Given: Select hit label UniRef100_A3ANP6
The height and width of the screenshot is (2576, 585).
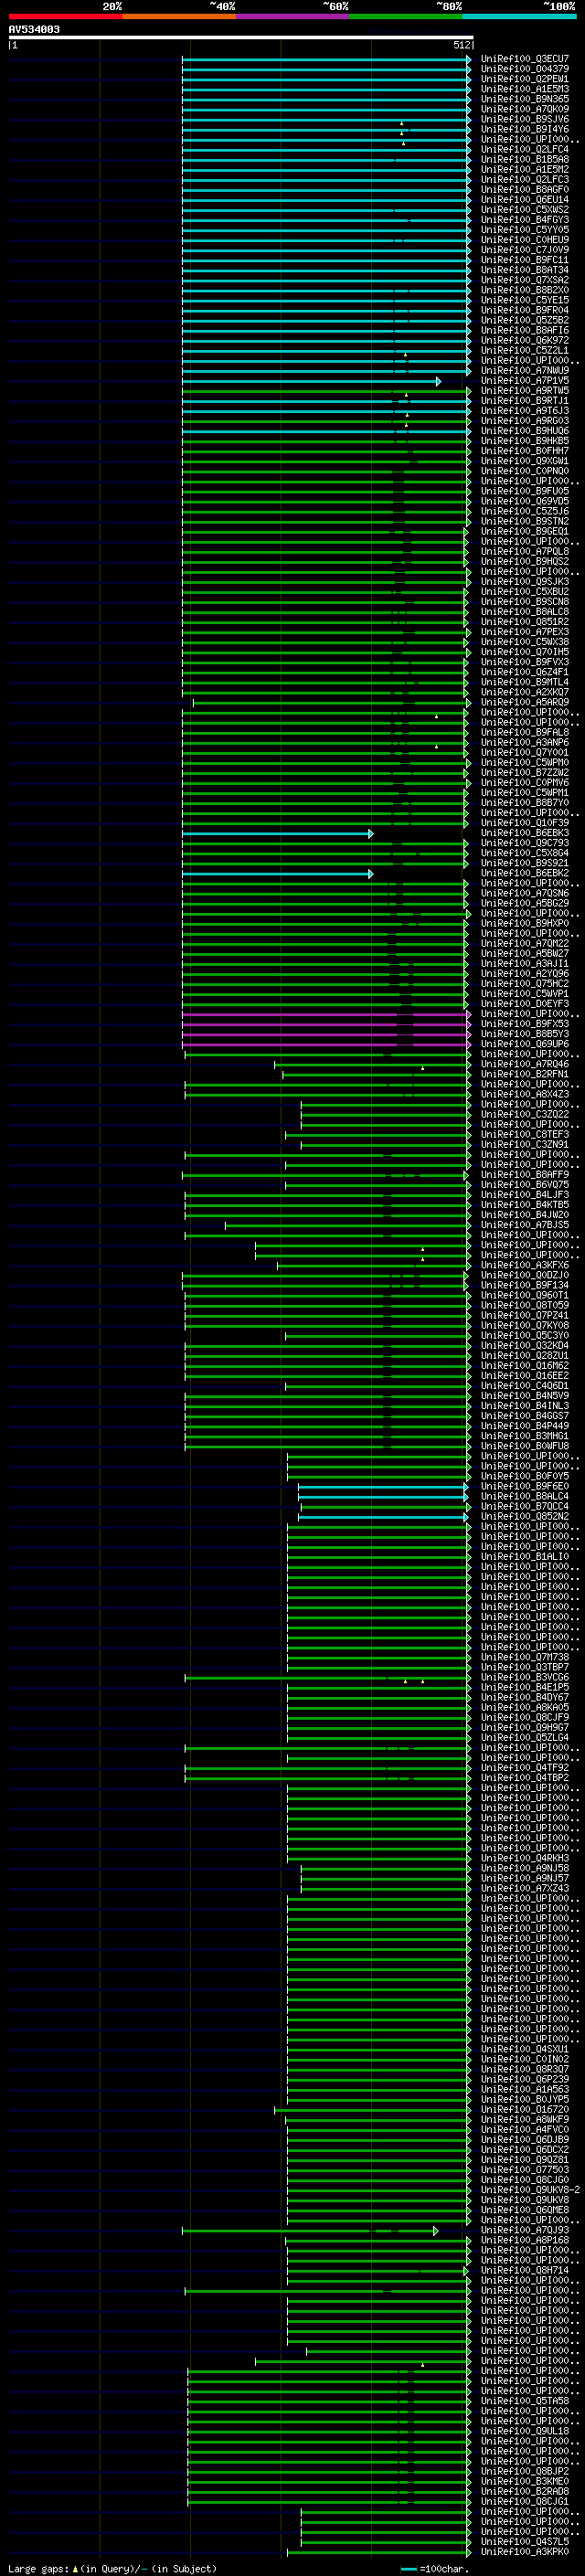Looking at the screenshot, I should click(x=524, y=743).
